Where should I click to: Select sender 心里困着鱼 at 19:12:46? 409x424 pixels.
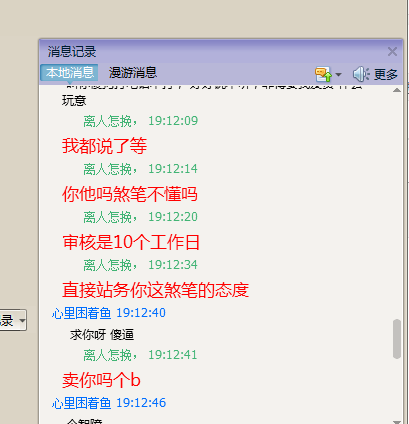(x=81, y=403)
